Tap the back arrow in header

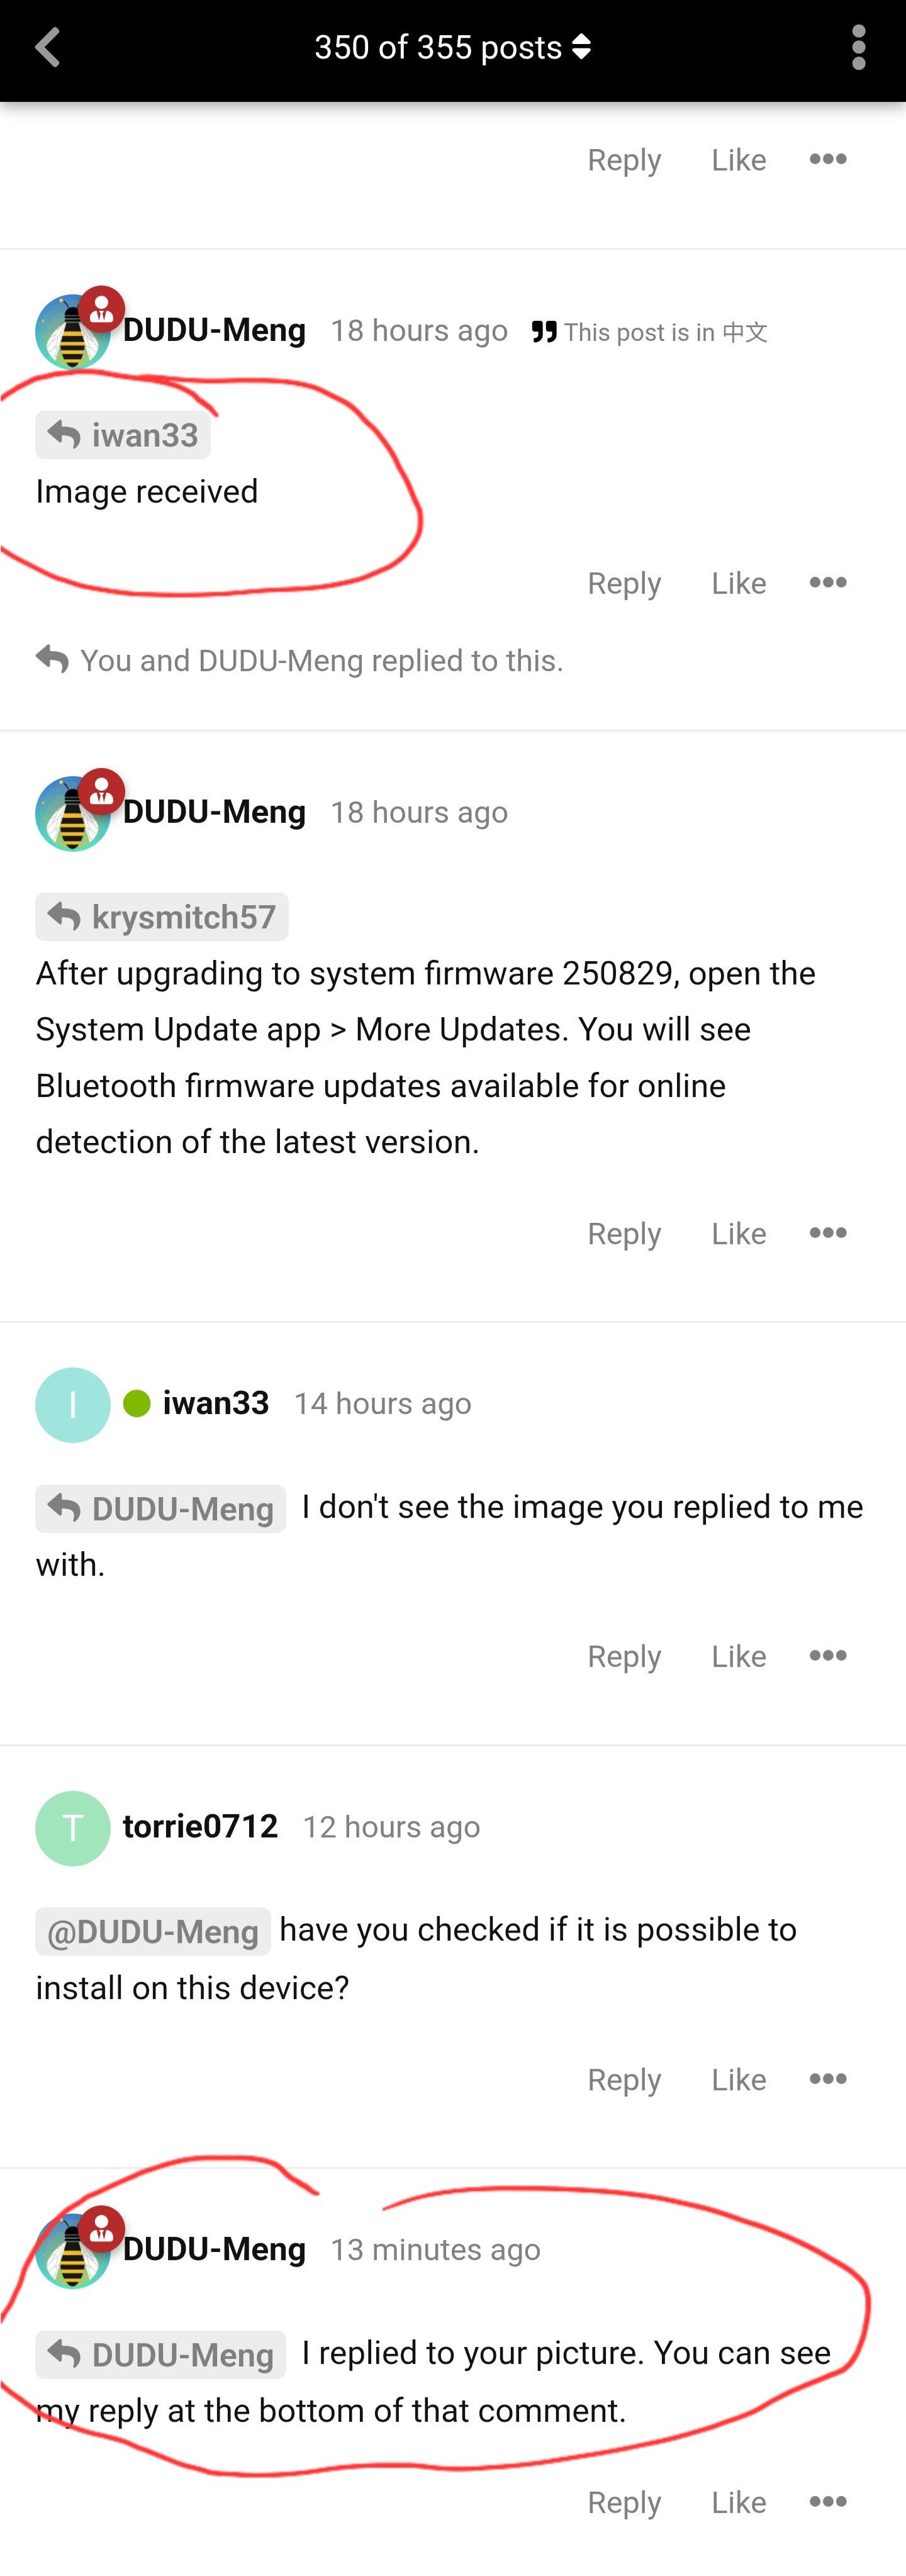coord(48,47)
